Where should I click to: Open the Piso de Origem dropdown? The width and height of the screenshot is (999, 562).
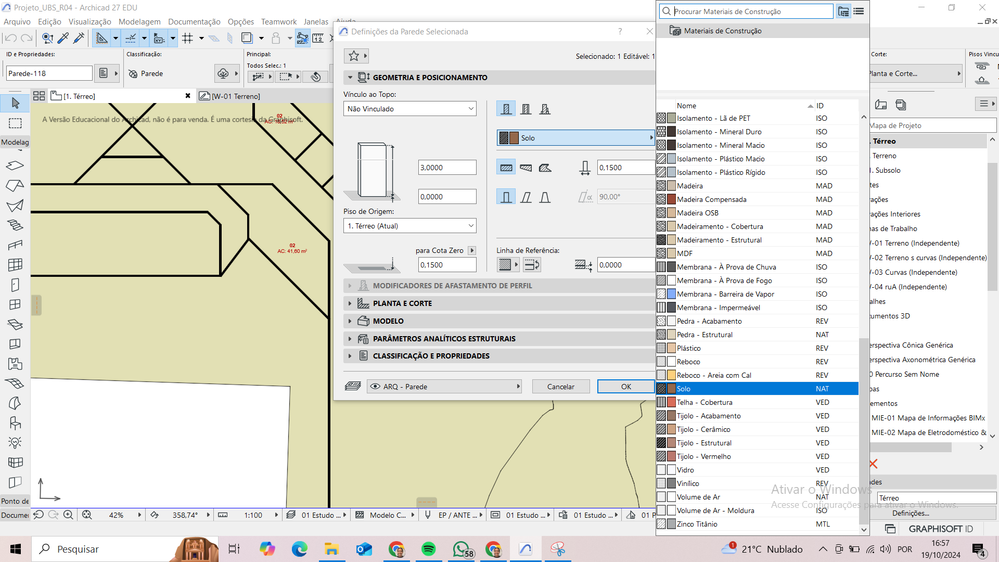[x=410, y=226]
